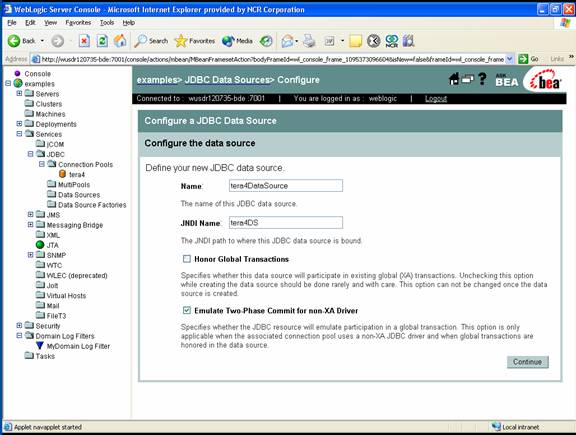The image size is (576, 435).
Task: Click the Continue button
Action: click(x=528, y=362)
